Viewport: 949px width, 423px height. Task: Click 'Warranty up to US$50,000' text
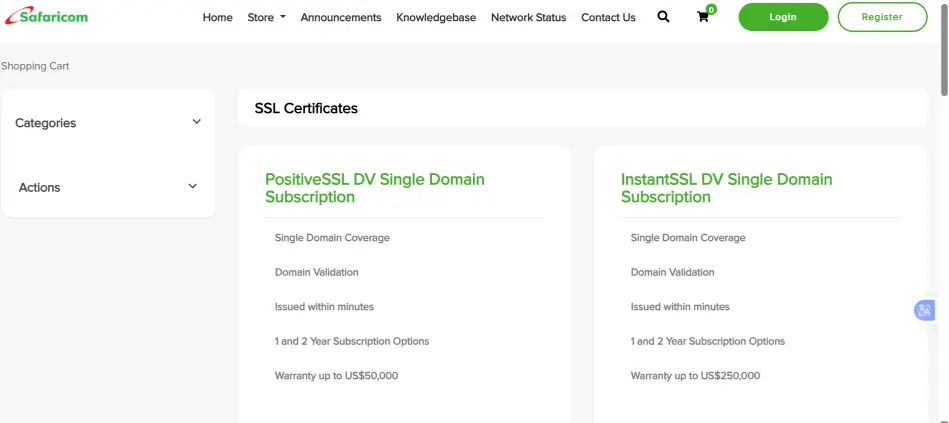[337, 376]
